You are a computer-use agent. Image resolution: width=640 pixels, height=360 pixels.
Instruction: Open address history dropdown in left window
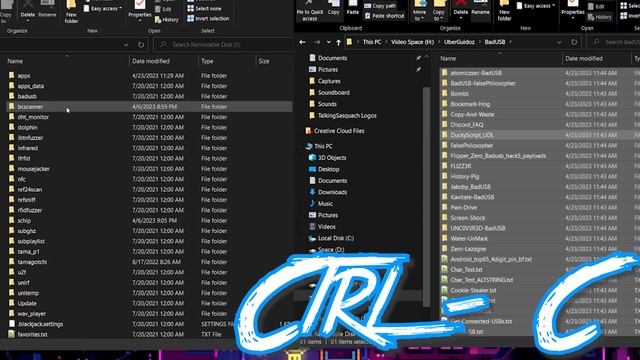coord(126,44)
